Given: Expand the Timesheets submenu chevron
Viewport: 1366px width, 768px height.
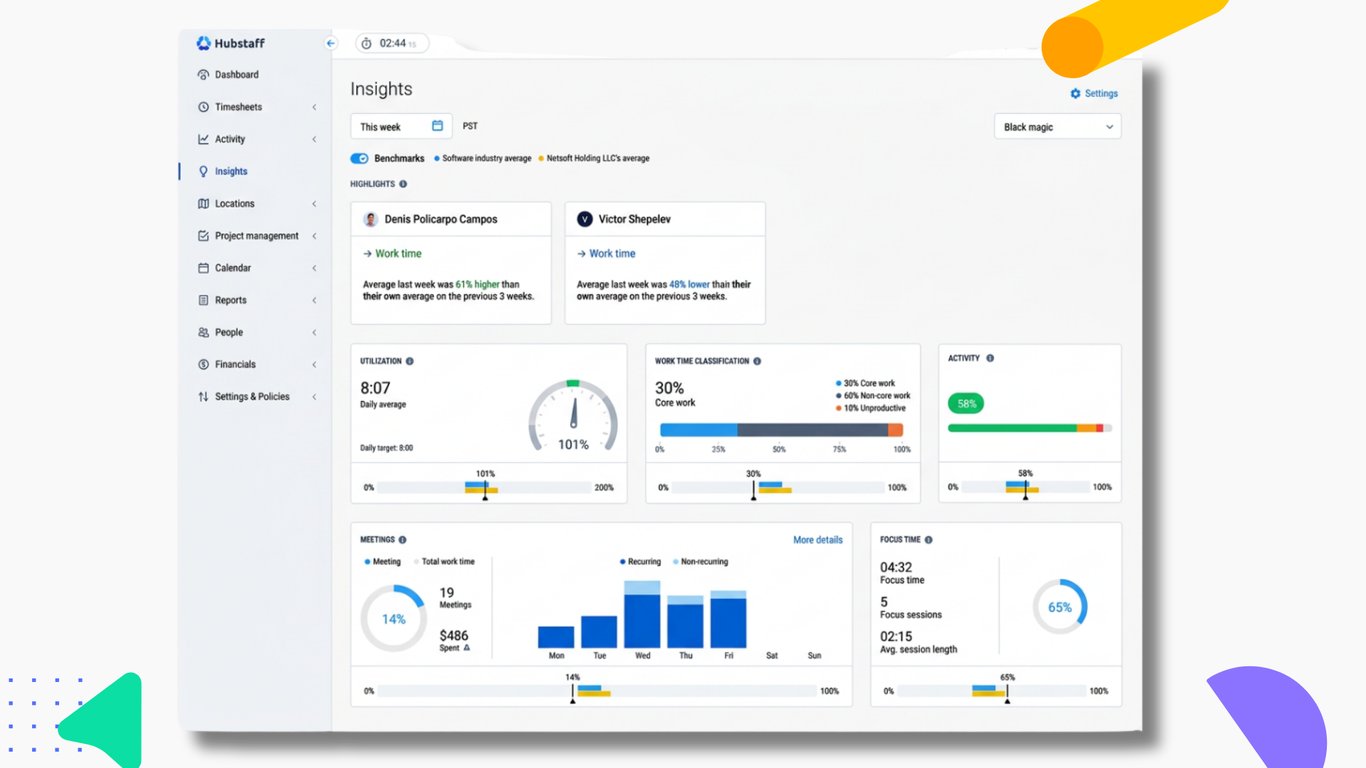Looking at the screenshot, I should click(x=314, y=107).
